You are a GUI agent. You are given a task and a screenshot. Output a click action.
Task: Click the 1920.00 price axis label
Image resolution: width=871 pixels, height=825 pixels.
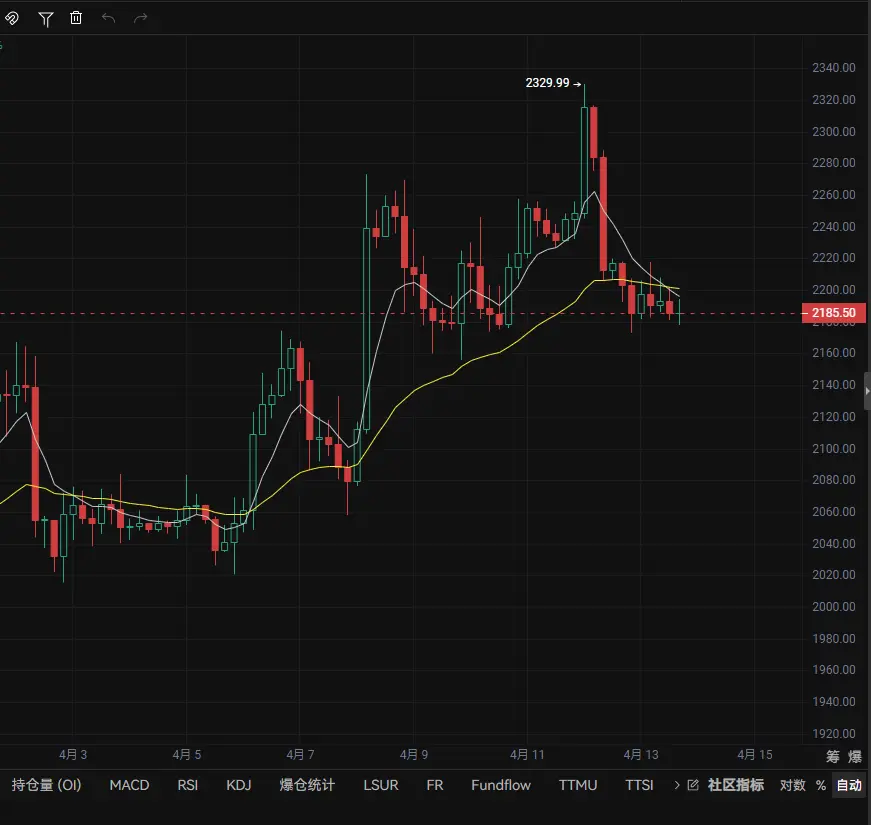833,733
